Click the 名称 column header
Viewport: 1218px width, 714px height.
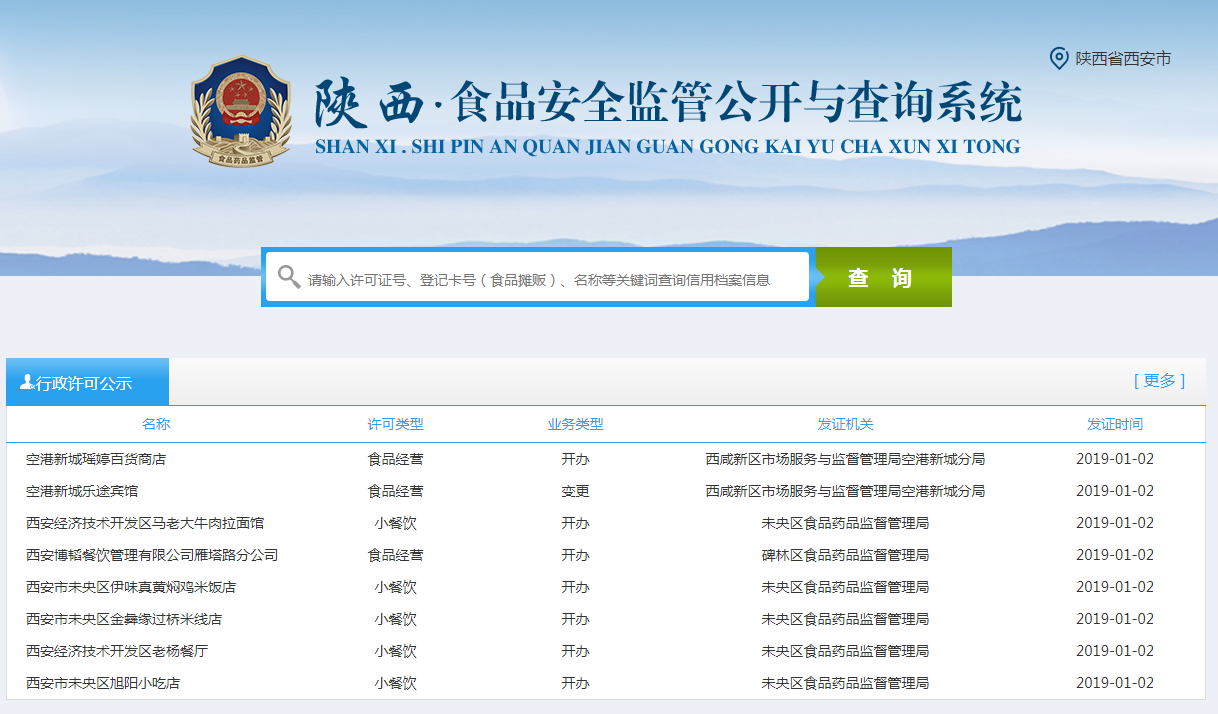point(156,424)
